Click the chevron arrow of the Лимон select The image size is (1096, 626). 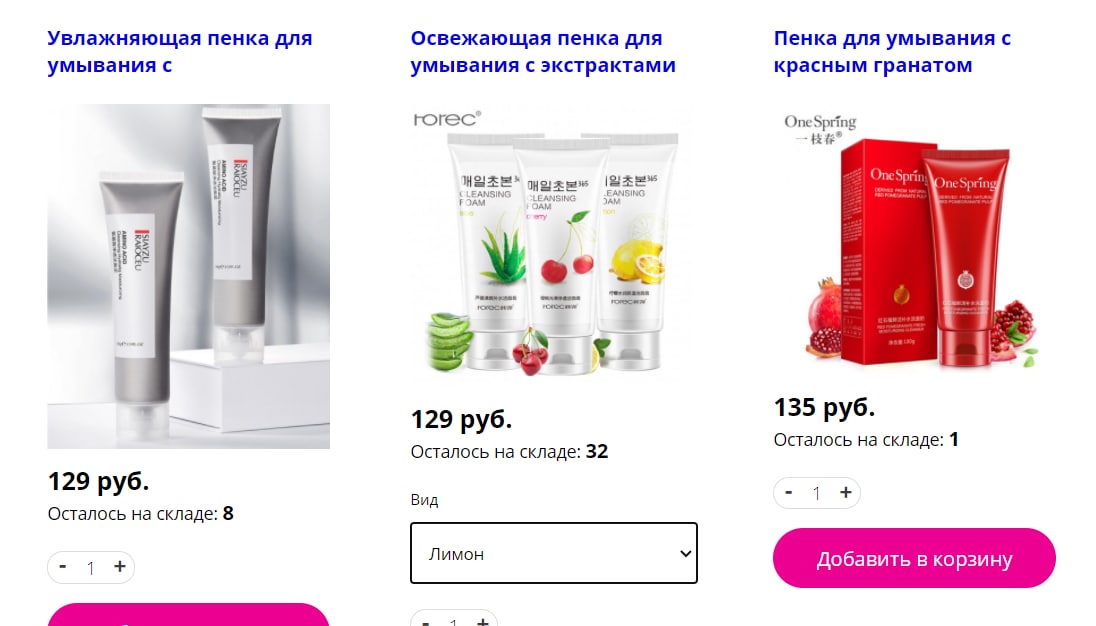(686, 553)
